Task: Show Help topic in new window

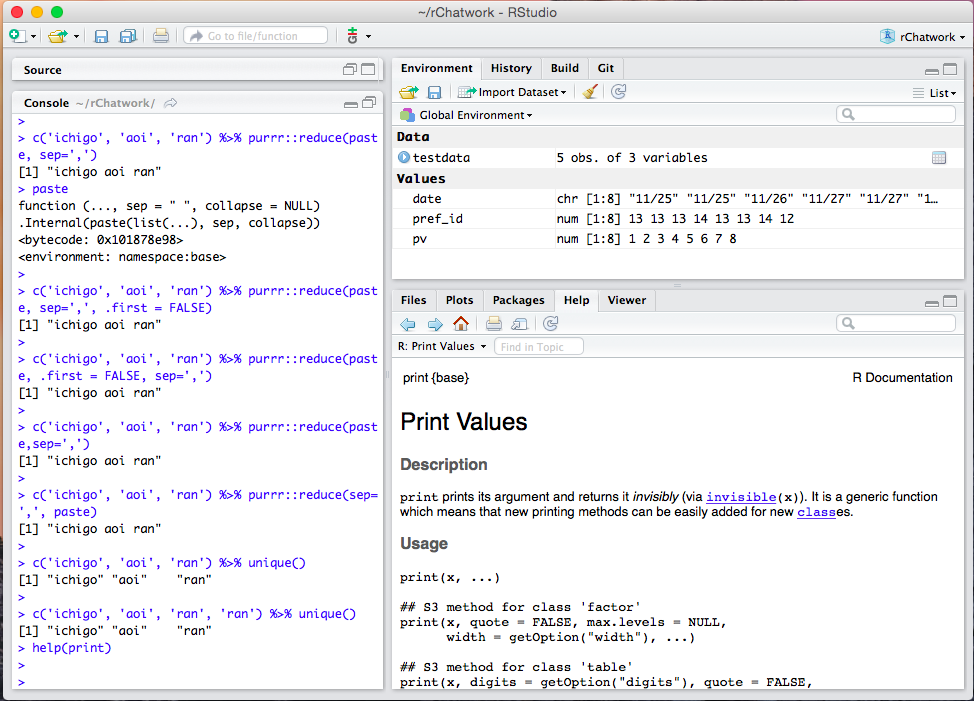Action: (x=519, y=323)
